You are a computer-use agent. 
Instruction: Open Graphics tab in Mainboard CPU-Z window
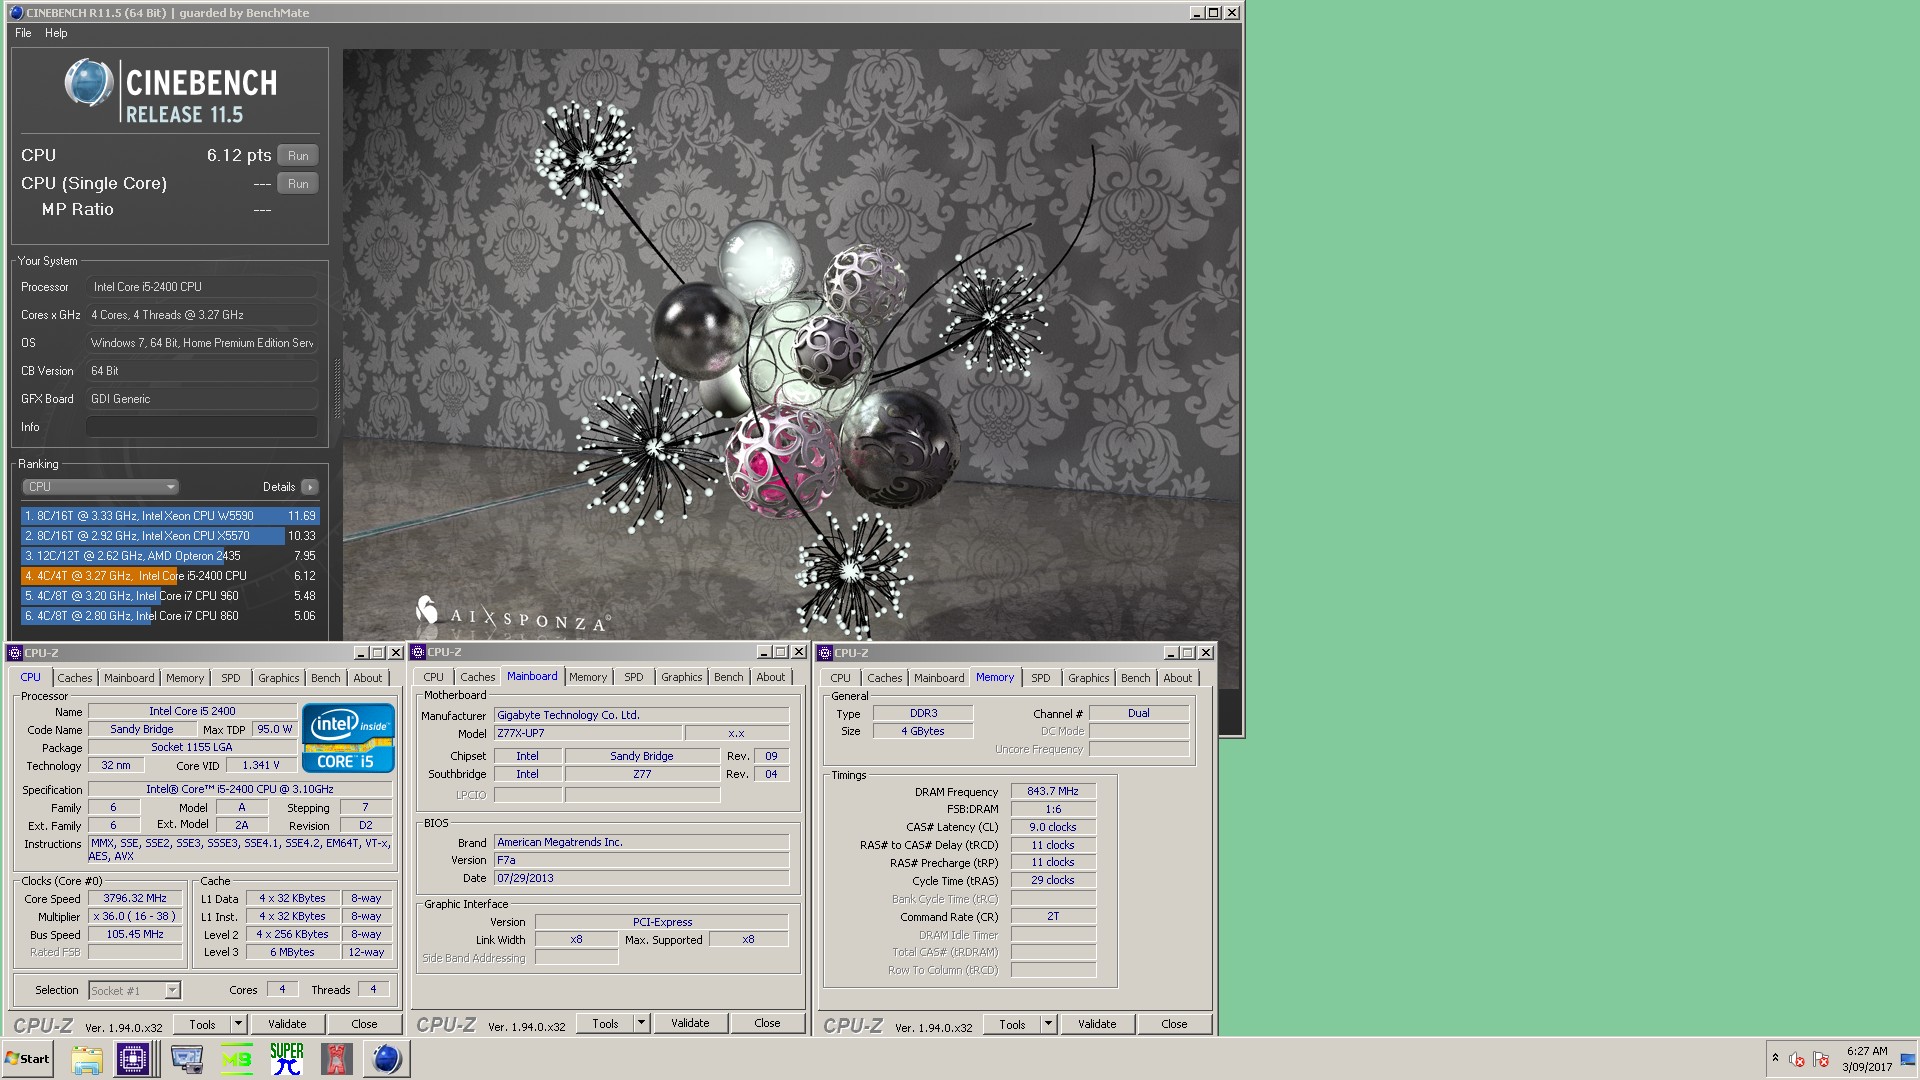pos(681,677)
